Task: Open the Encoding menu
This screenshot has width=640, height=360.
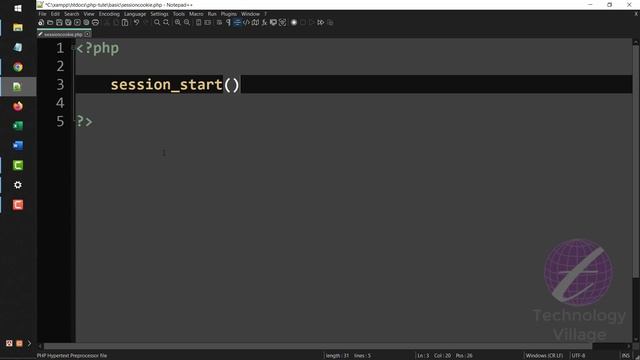Action: (x=109, y=14)
